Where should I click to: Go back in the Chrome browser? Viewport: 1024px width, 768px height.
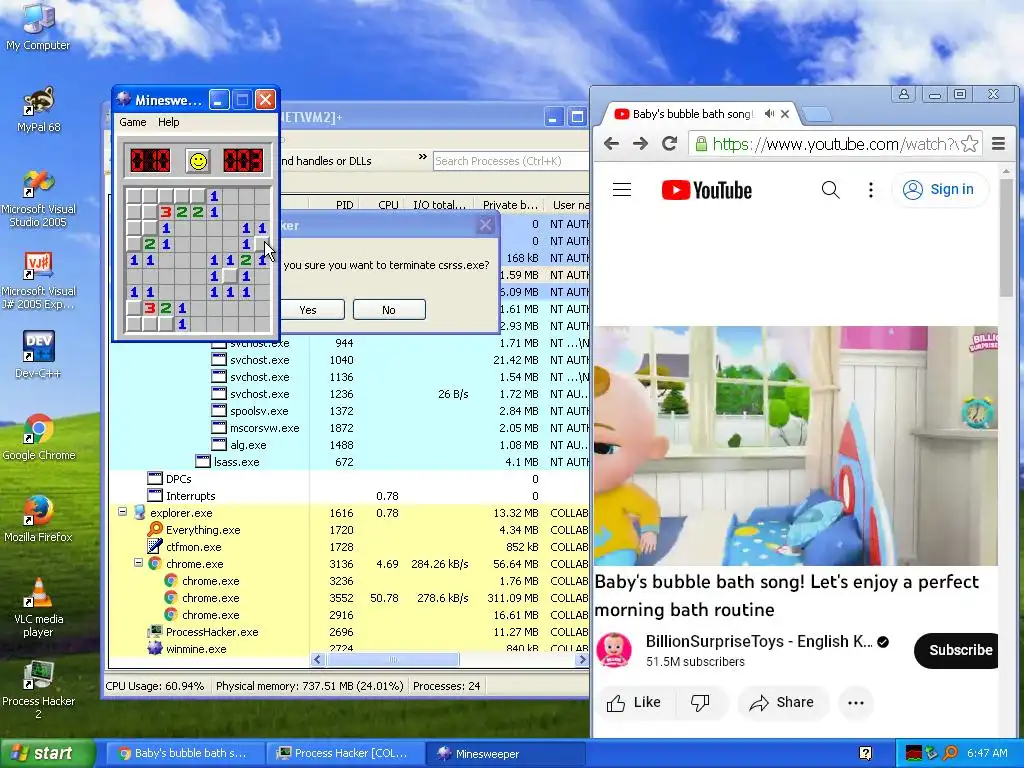pos(611,144)
